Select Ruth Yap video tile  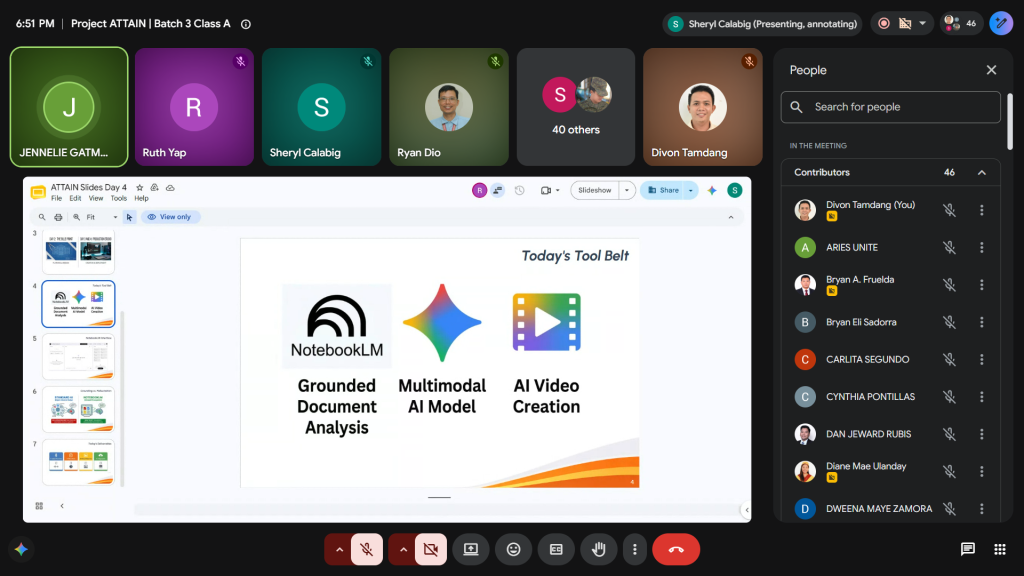tap(194, 107)
